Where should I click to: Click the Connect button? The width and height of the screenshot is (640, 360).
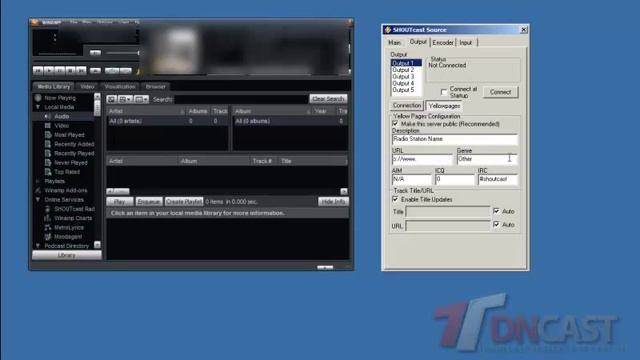click(x=500, y=92)
